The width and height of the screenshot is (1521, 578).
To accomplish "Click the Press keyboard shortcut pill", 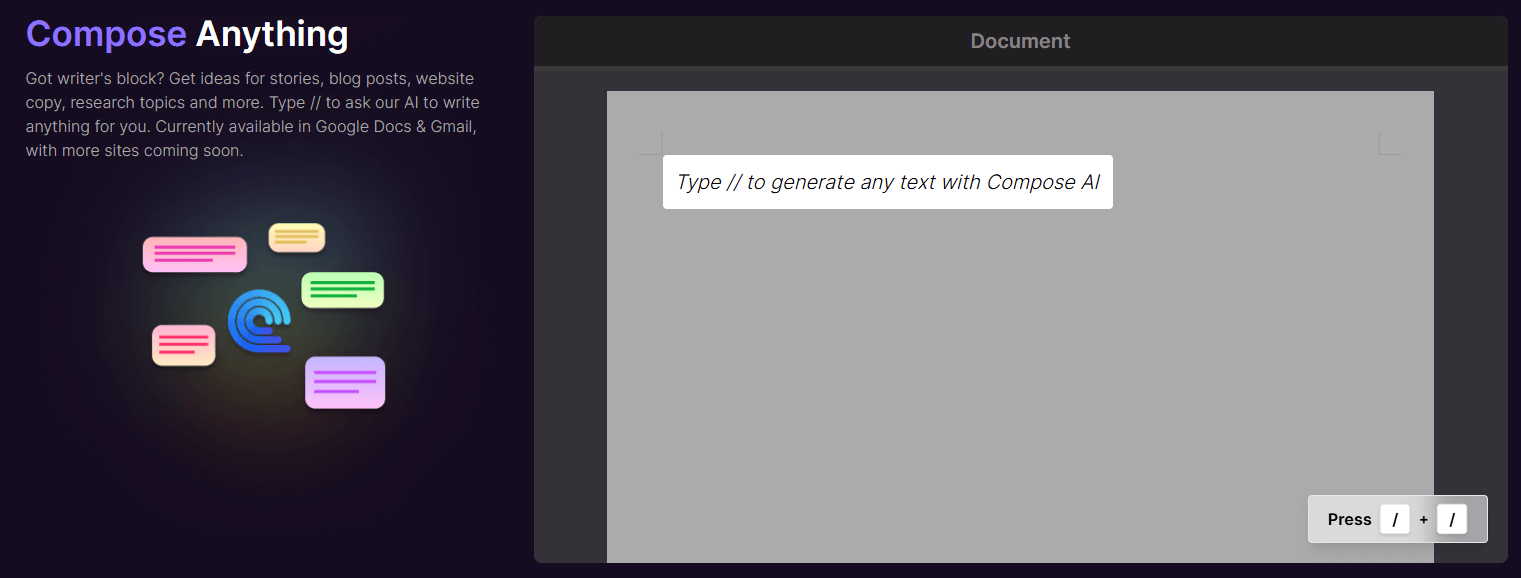I will (x=1348, y=519).
